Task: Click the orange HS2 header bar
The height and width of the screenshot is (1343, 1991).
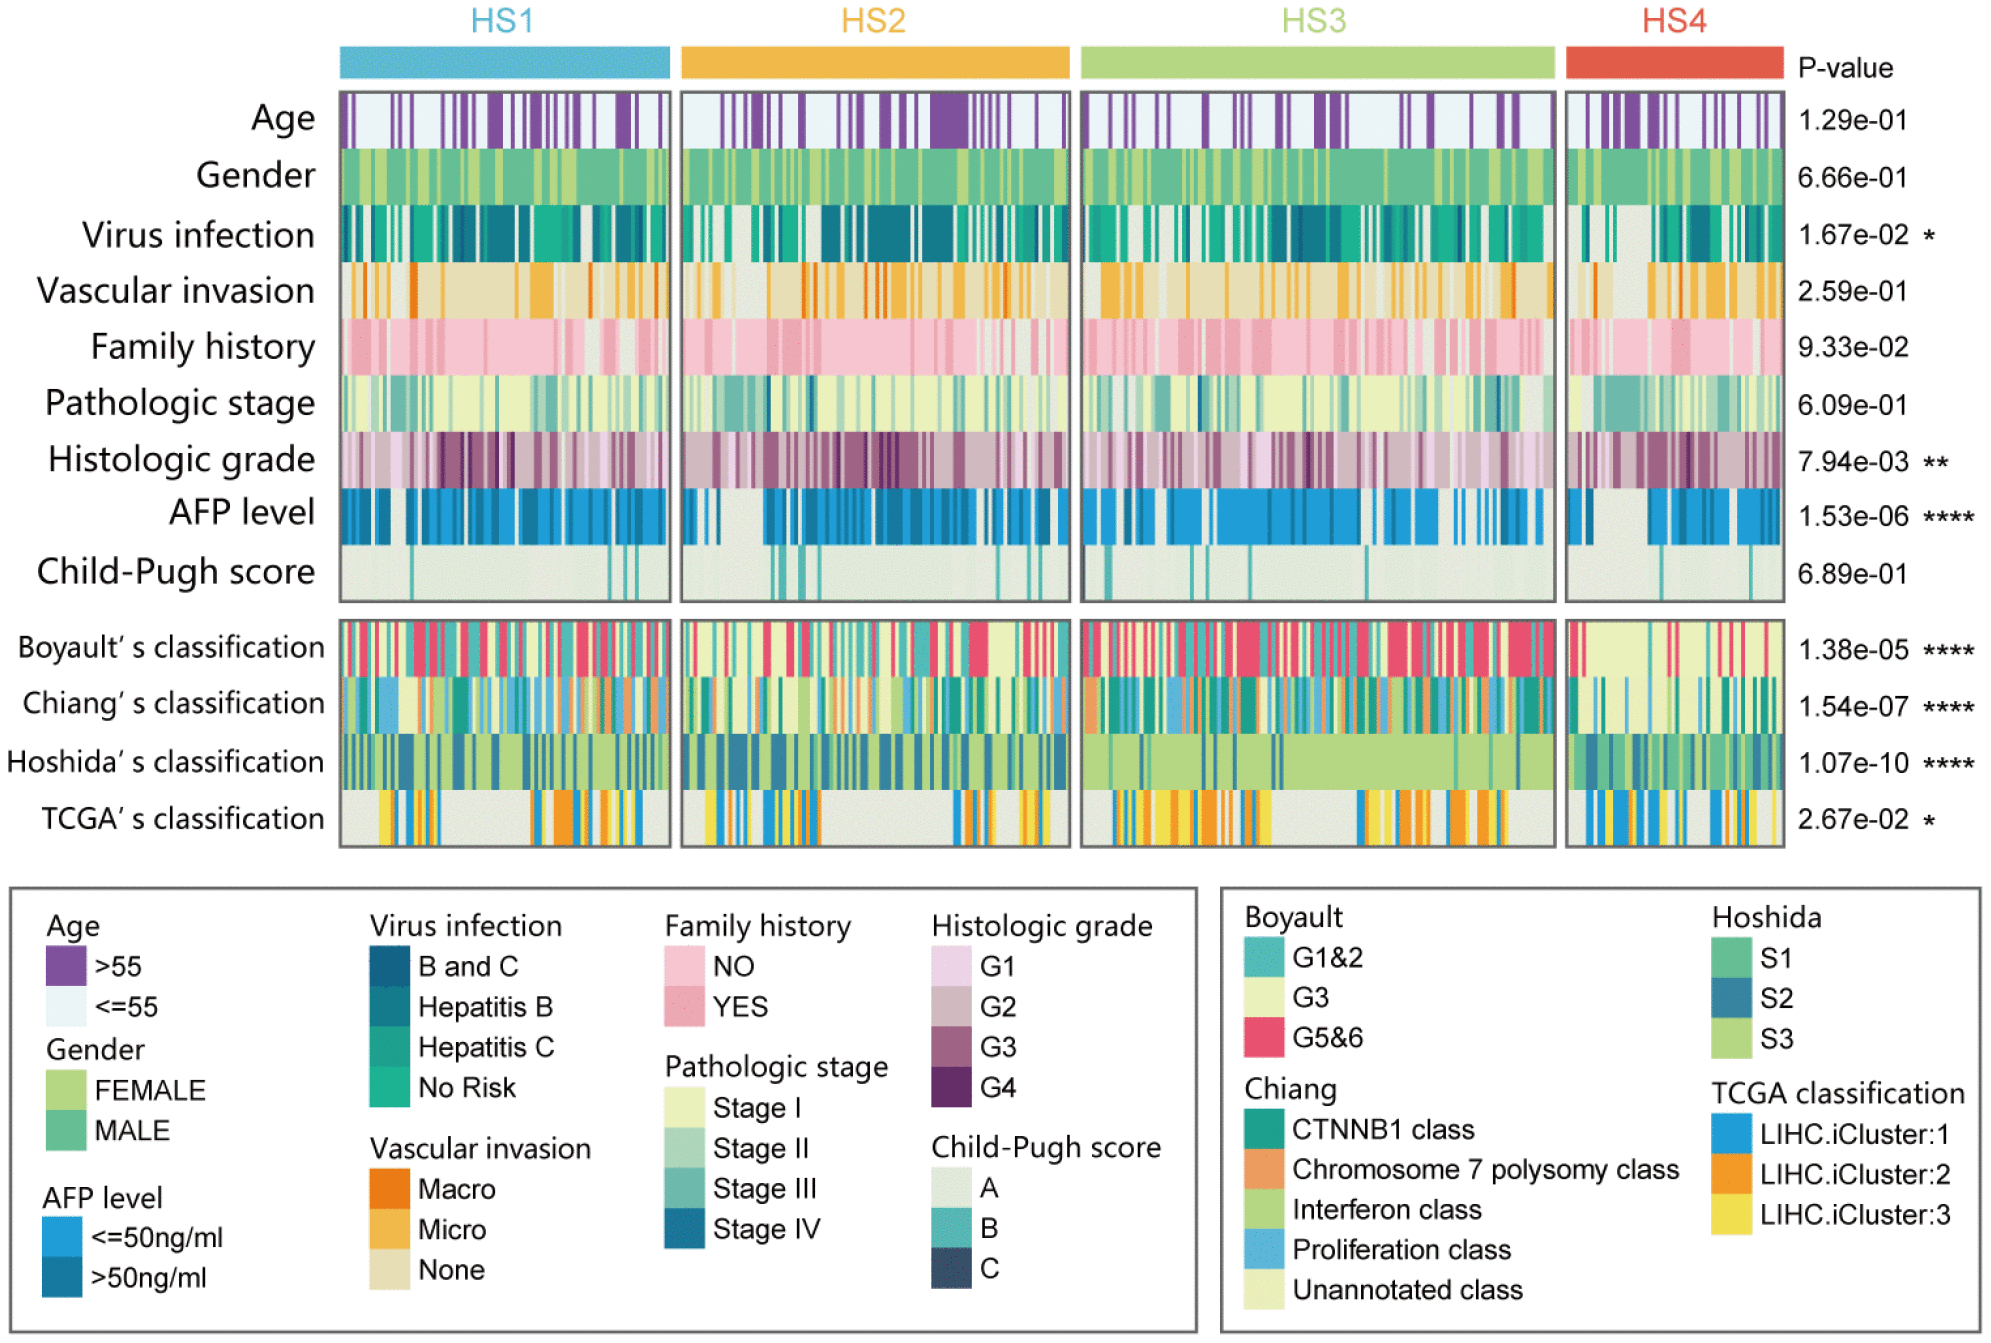Action: [x=875, y=62]
